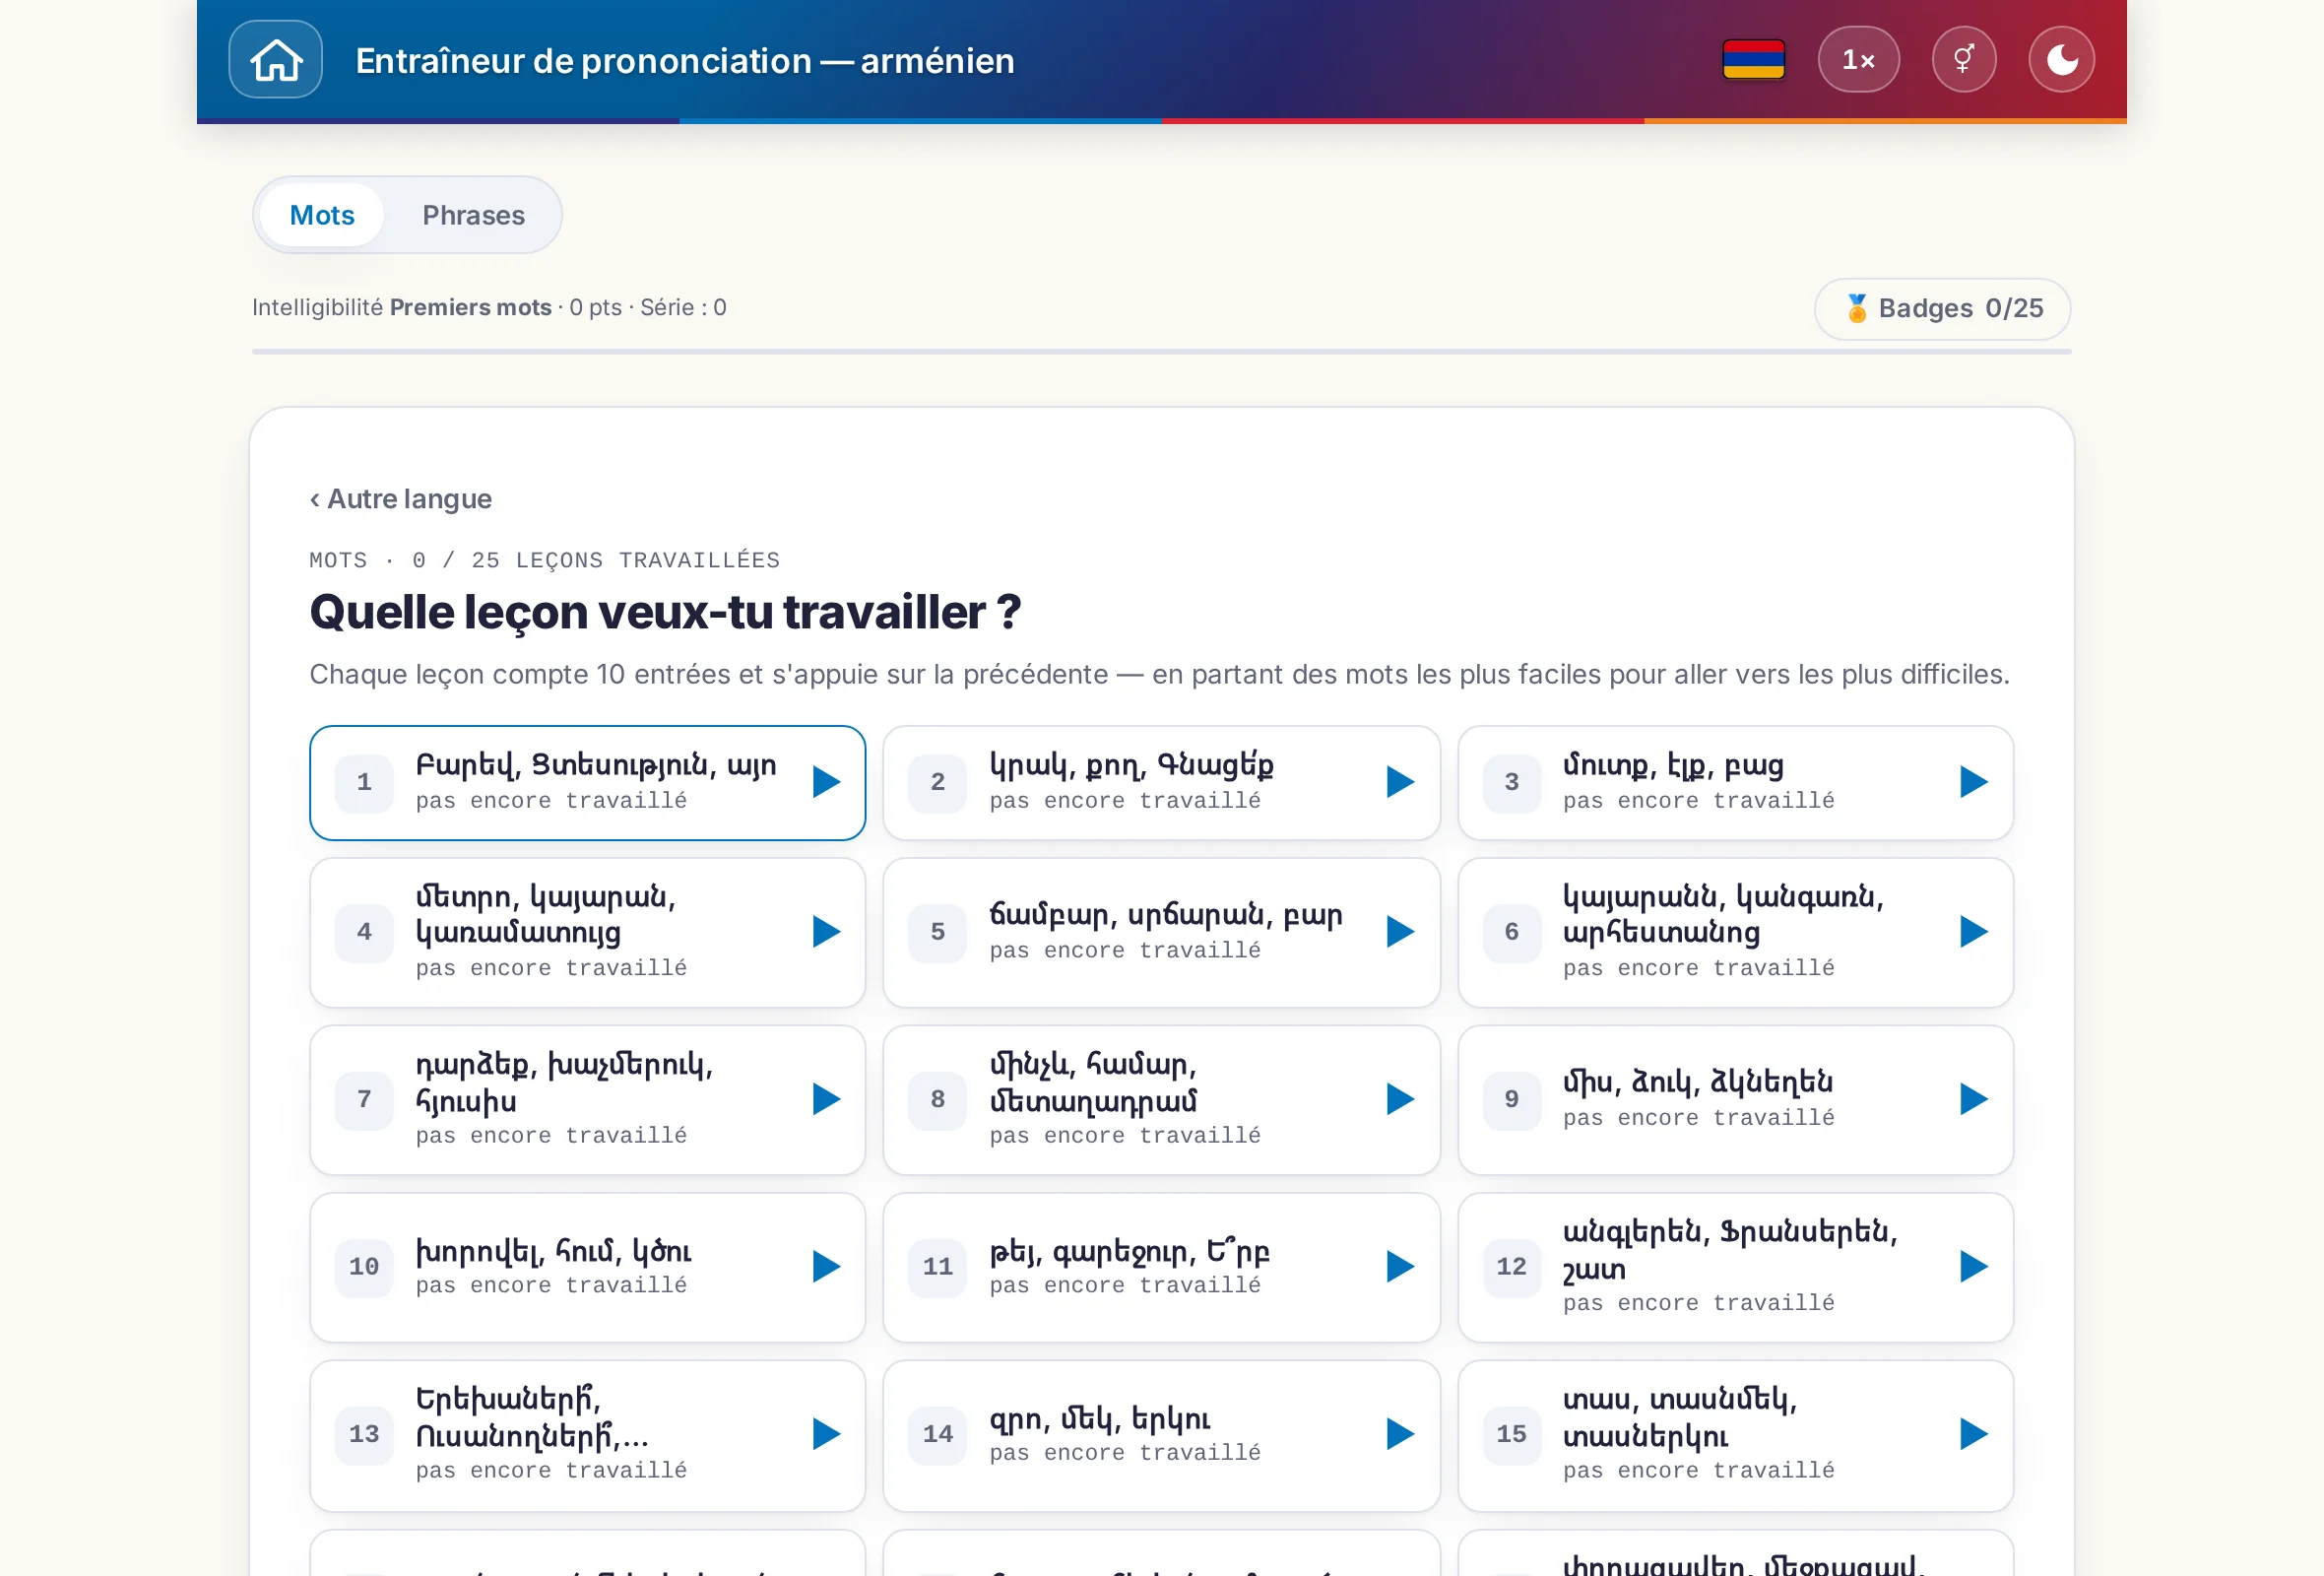Play lesson 3 arrow icon
The image size is (2324, 1576).
[x=1973, y=782]
